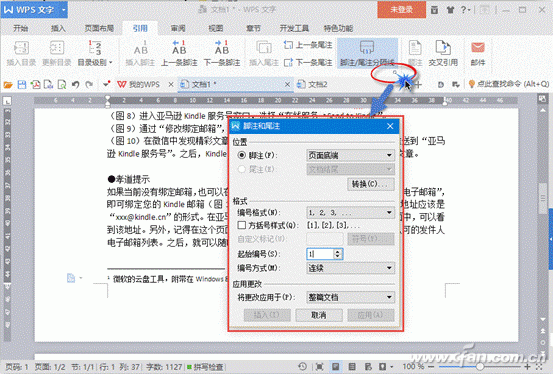Click the save icon in quick toolbar

[x=22, y=85]
